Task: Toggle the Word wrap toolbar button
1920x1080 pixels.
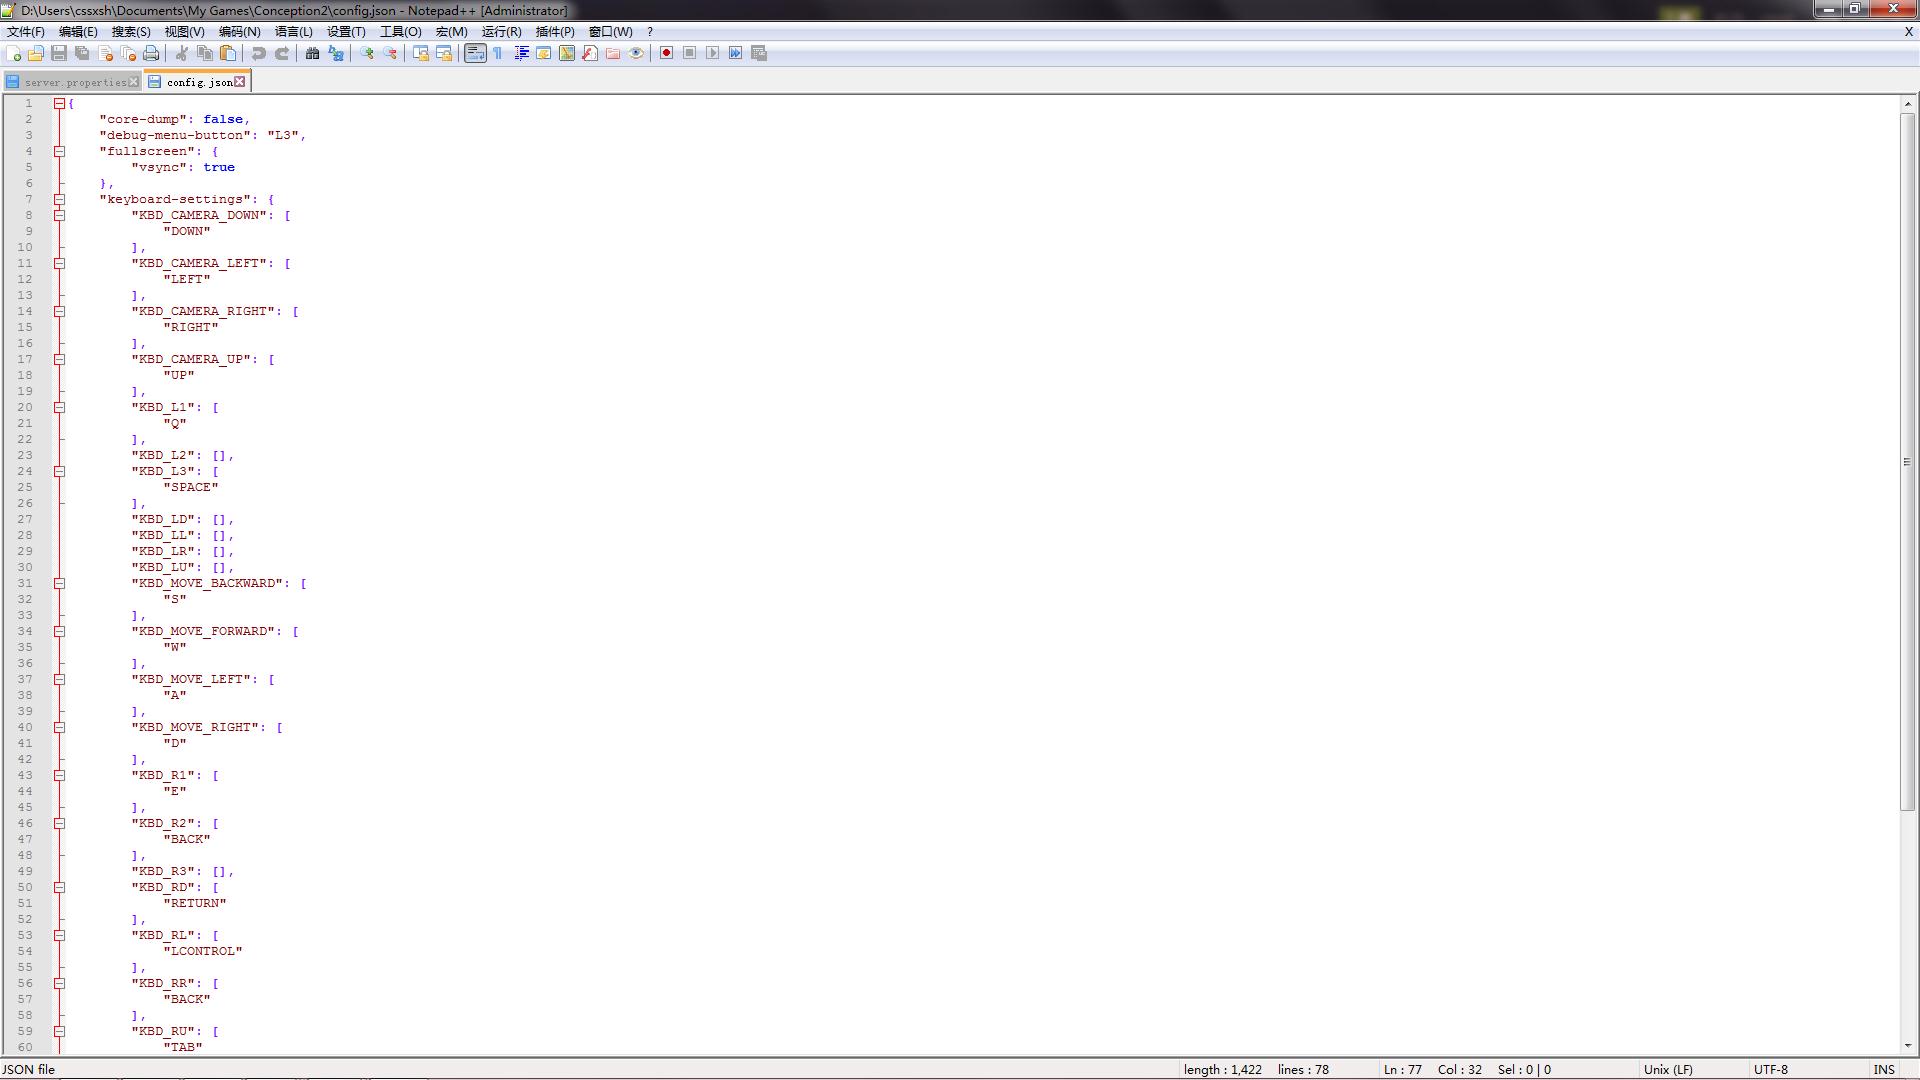Action: click(x=475, y=53)
